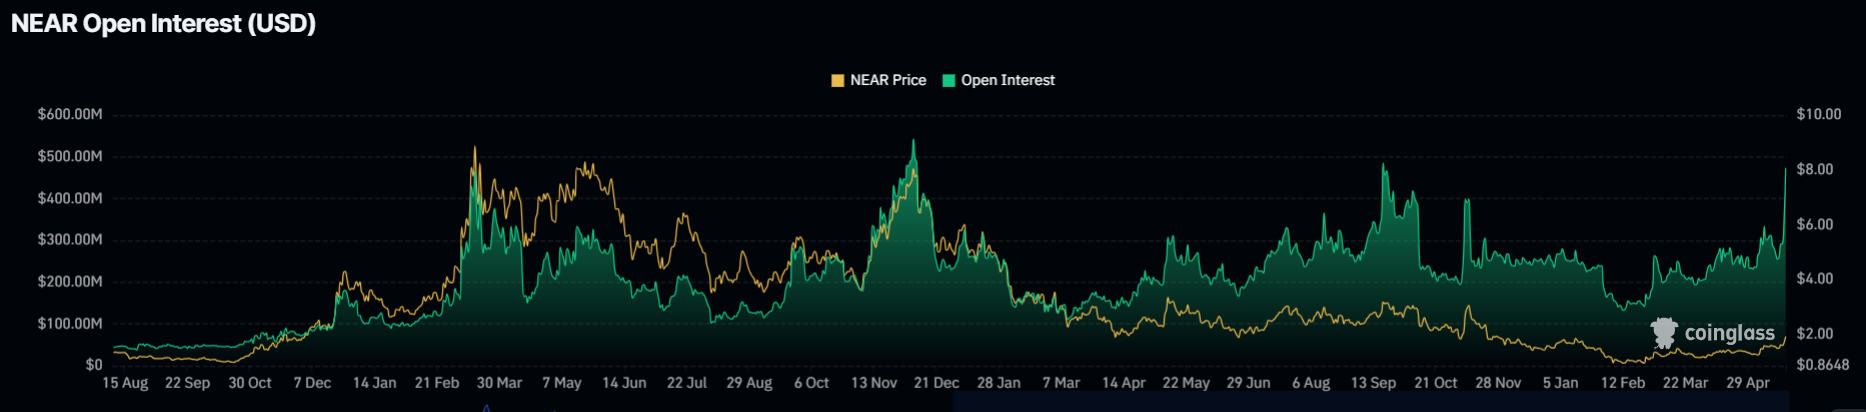Click the $8.00 right axis label
1866x412 pixels.
click(x=1815, y=169)
